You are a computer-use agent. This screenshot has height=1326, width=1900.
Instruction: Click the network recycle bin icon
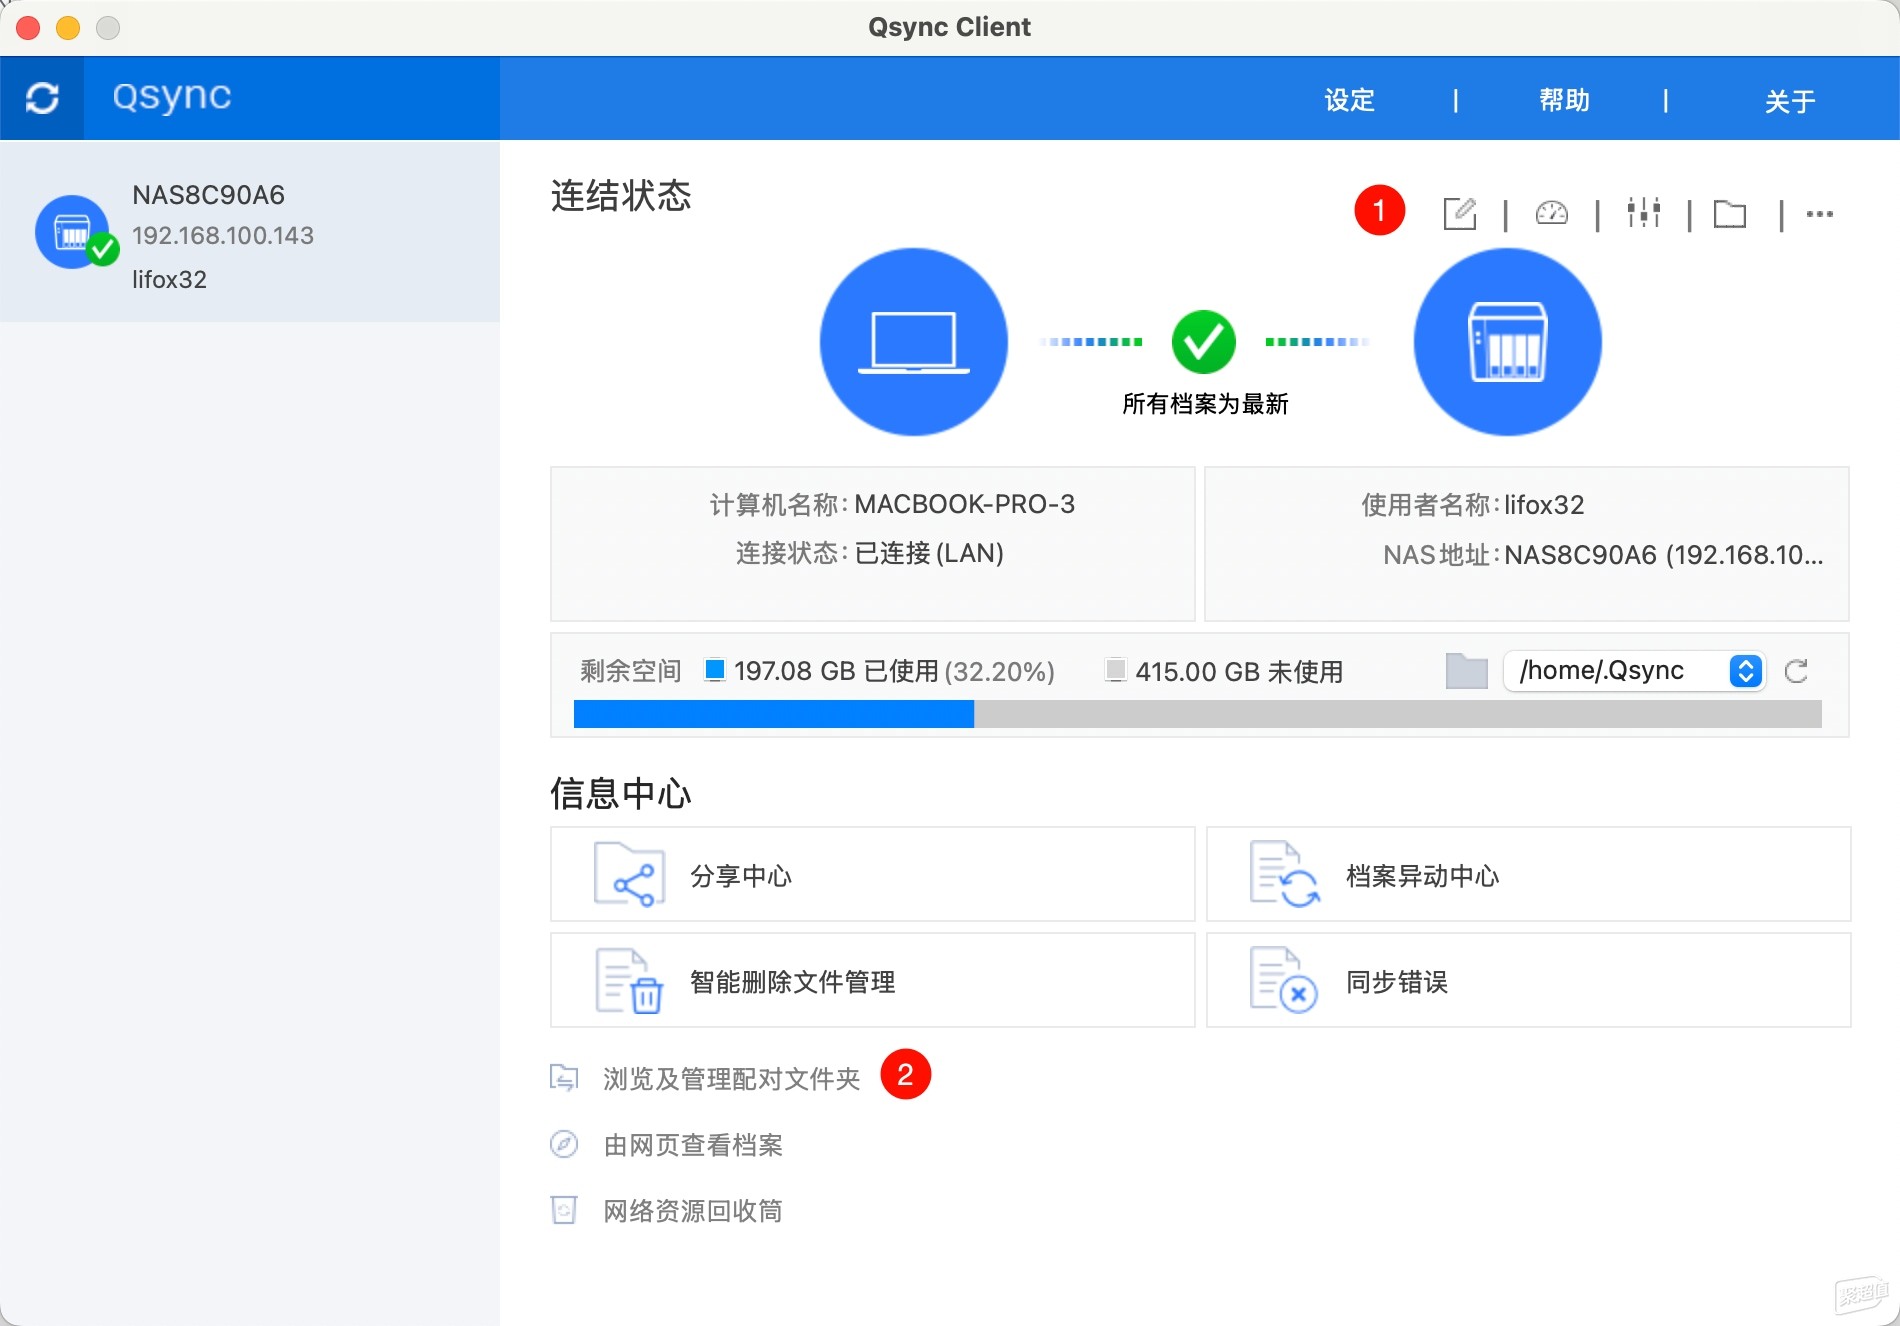(564, 1210)
